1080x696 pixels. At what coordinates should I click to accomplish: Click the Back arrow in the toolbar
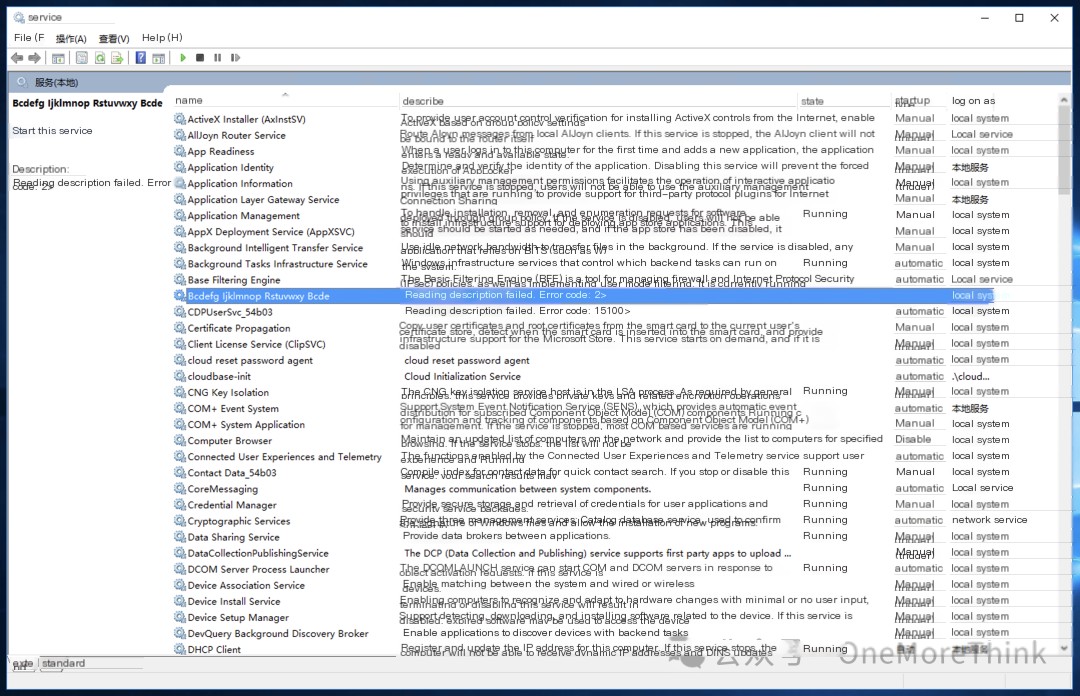[17, 58]
